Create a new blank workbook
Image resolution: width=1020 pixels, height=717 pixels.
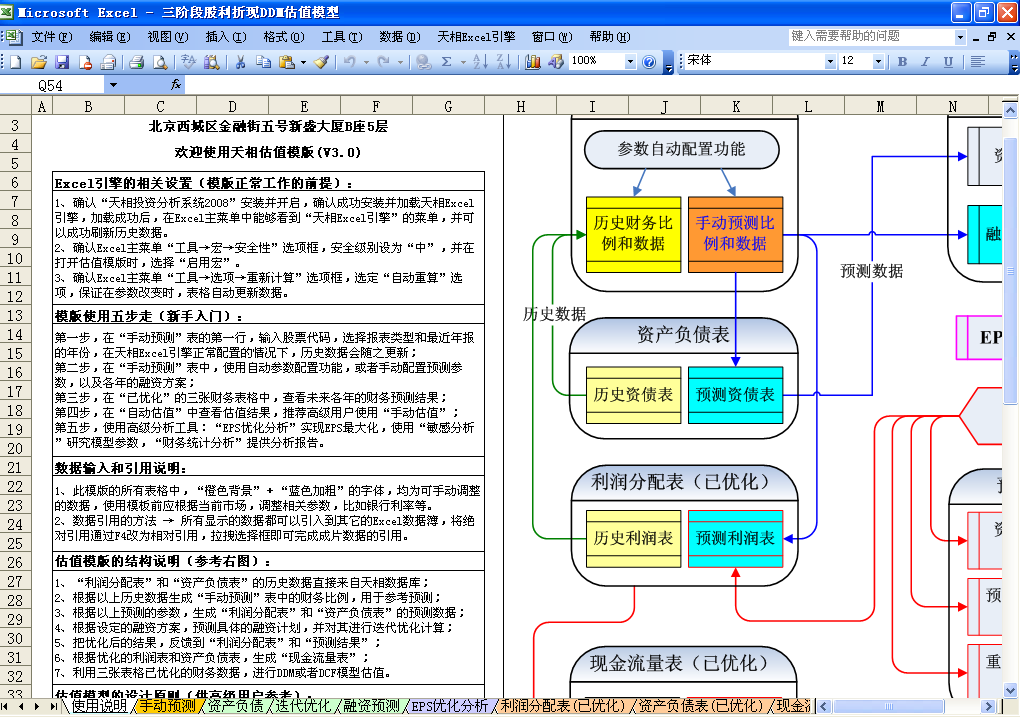pyautogui.click(x=16, y=62)
